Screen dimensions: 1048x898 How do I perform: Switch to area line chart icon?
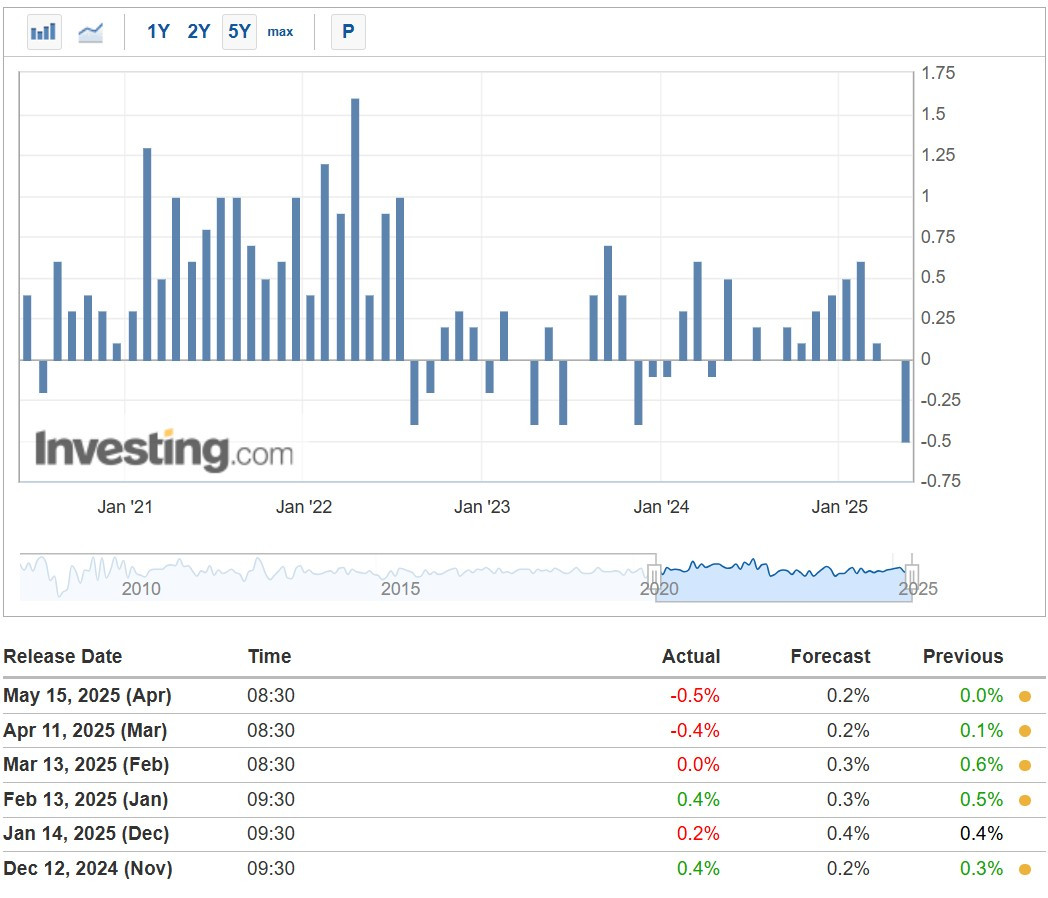click(90, 31)
